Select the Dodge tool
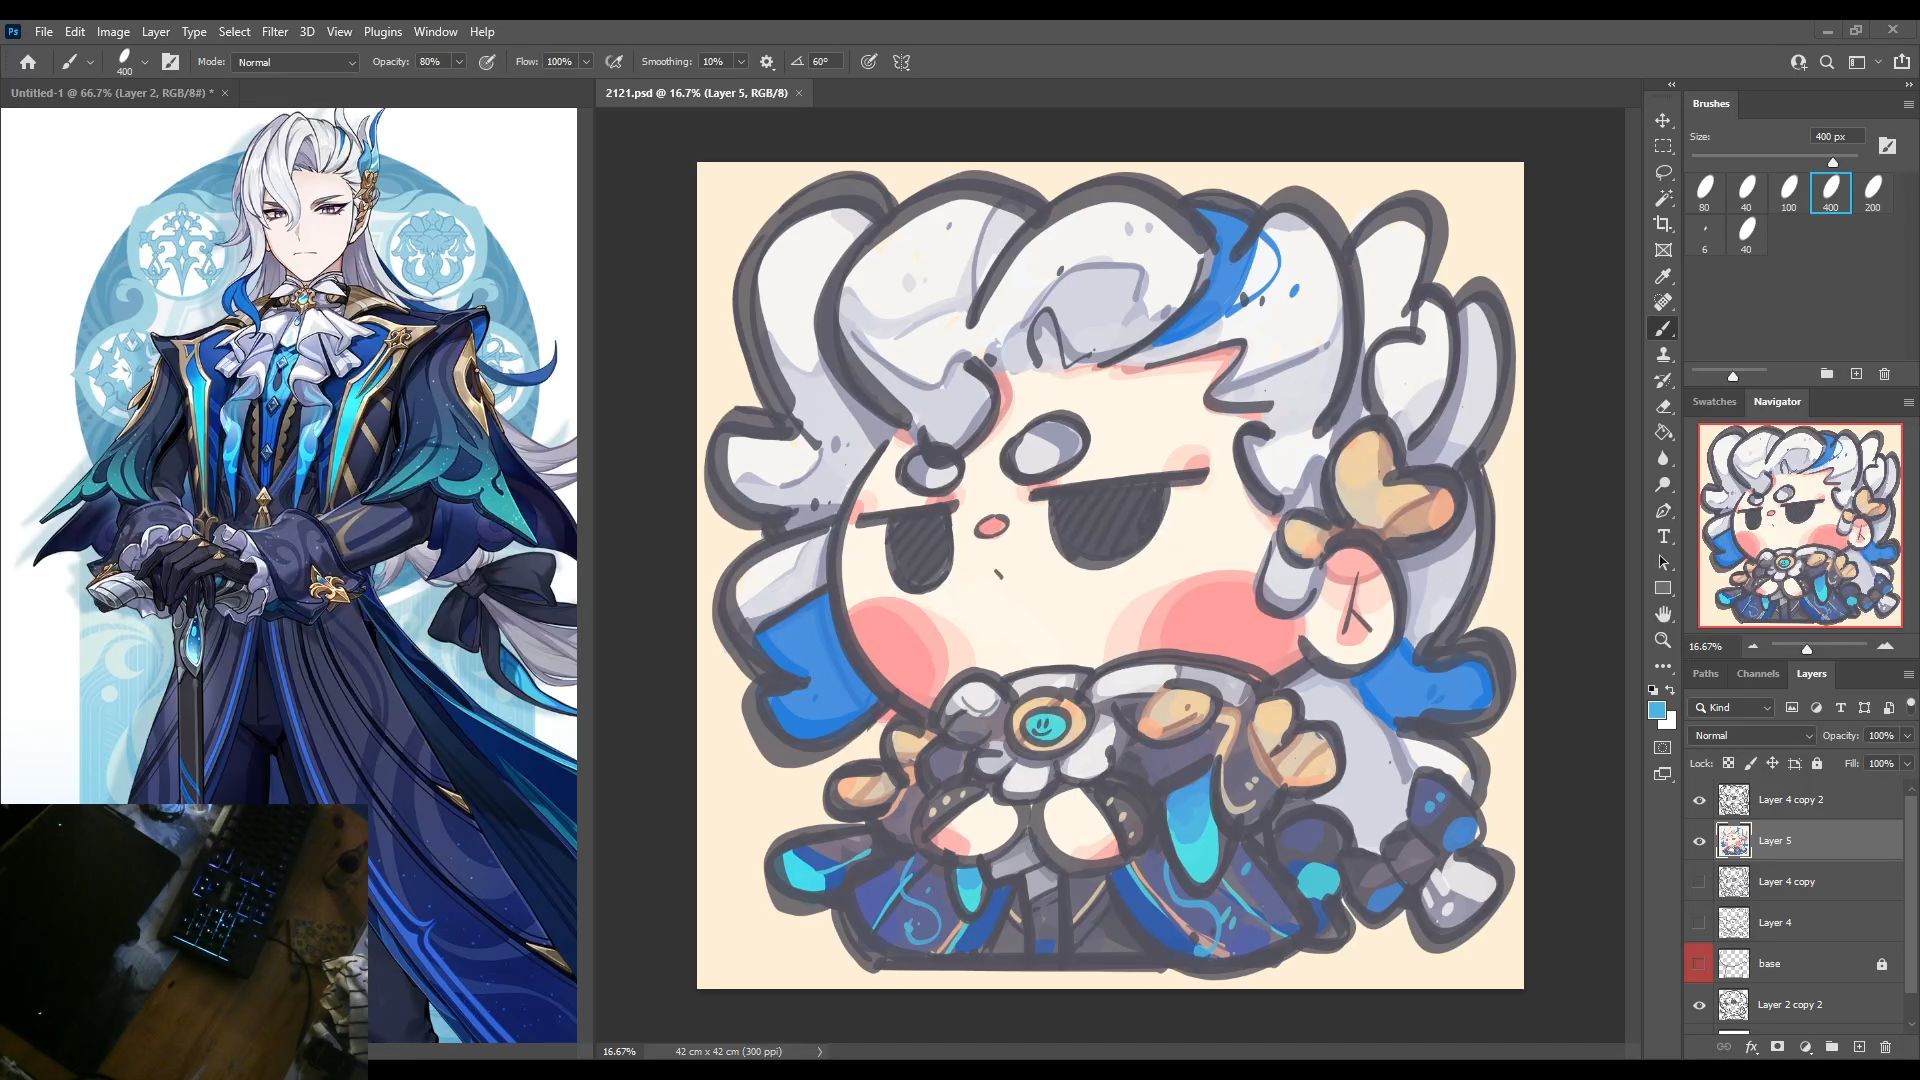The height and width of the screenshot is (1080, 1920). (x=1663, y=484)
